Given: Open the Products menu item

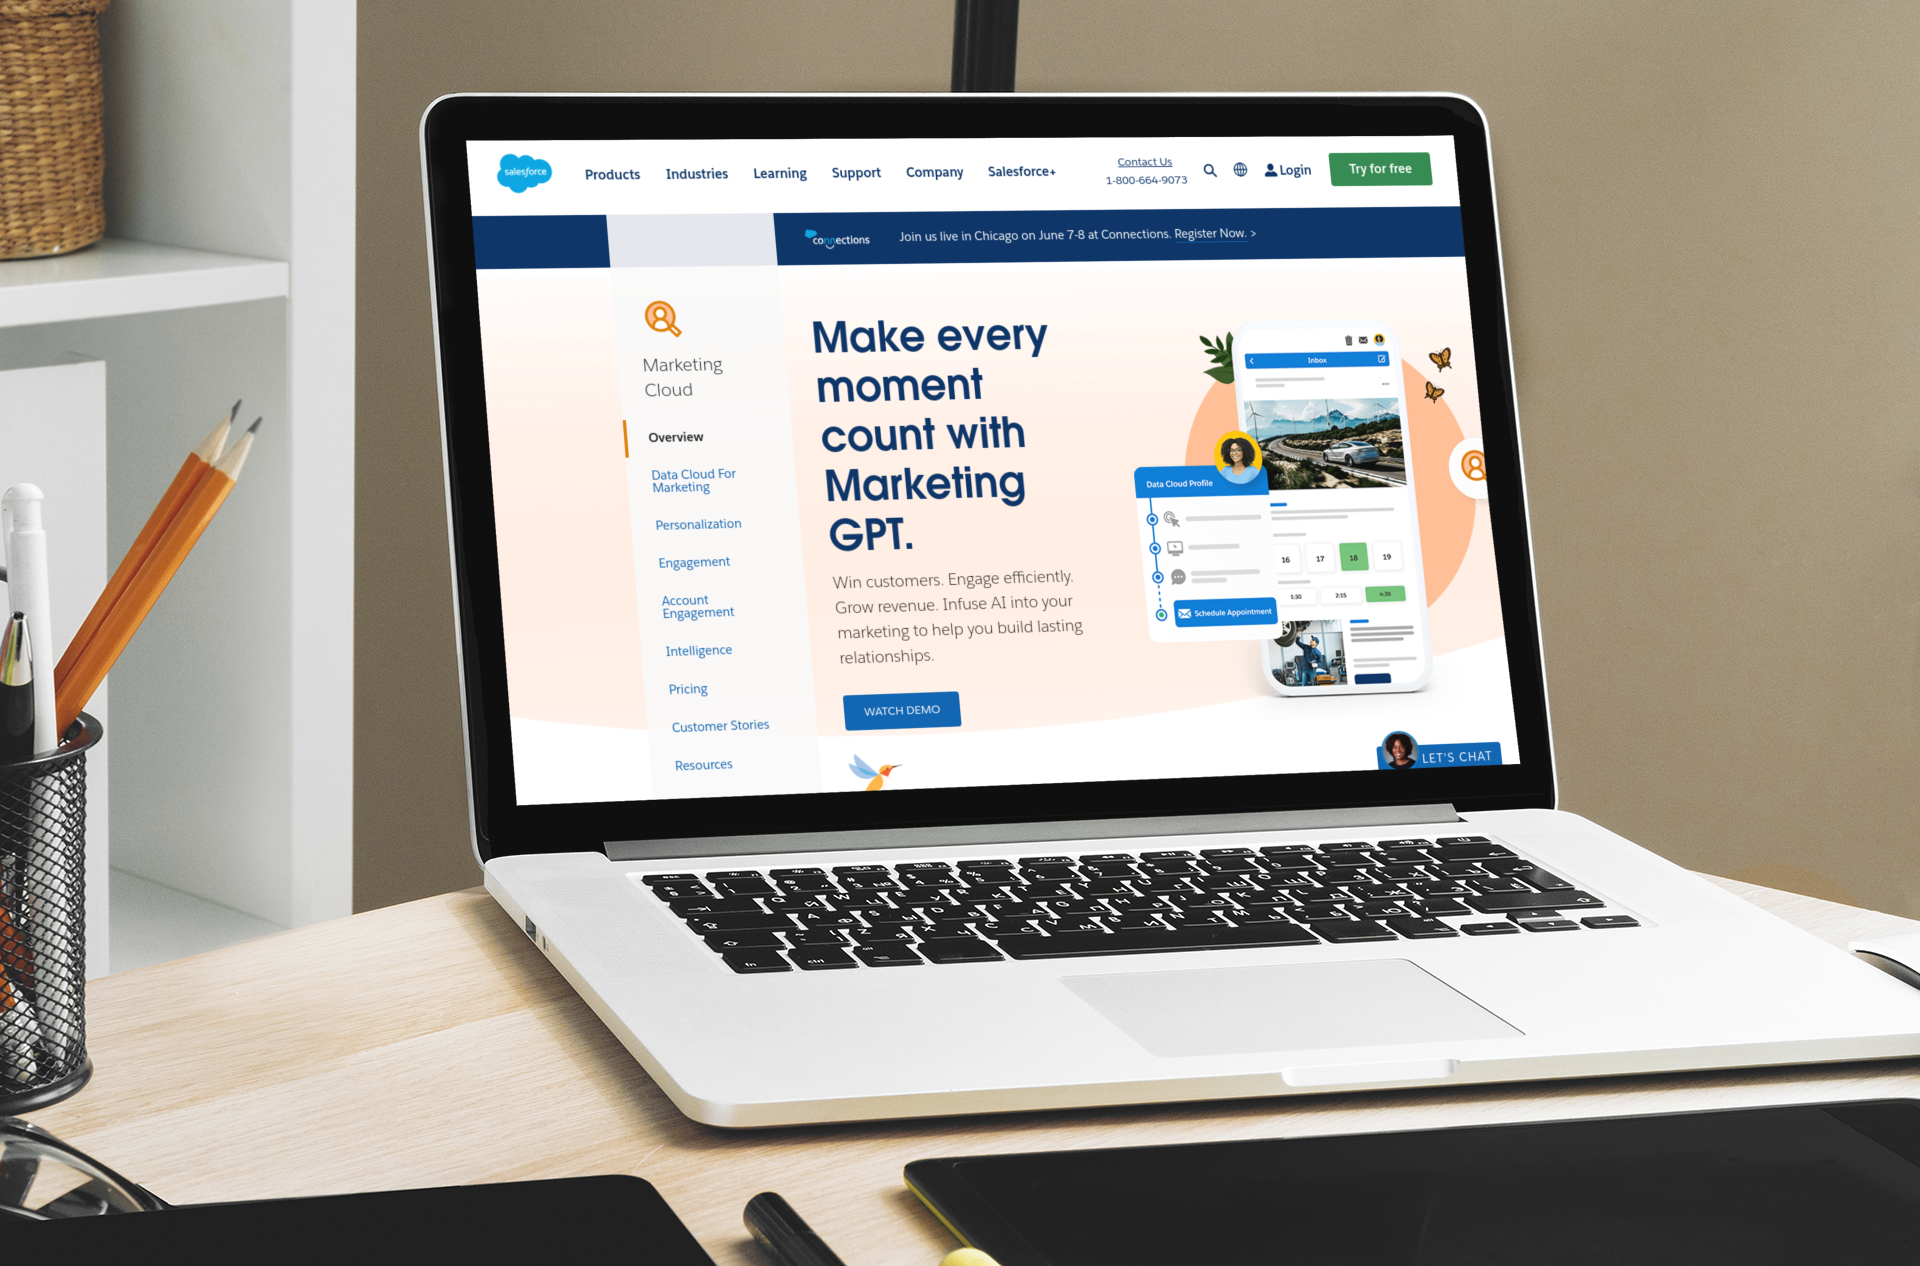Looking at the screenshot, I should [x=610, y=174].
